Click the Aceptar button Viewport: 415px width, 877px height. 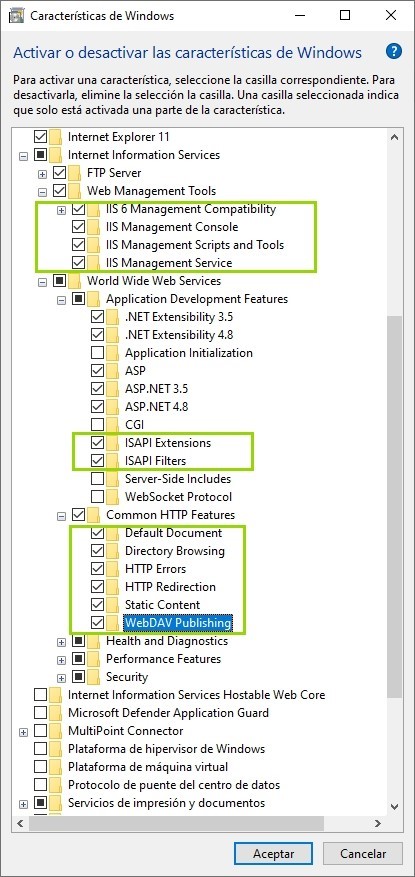273,854
